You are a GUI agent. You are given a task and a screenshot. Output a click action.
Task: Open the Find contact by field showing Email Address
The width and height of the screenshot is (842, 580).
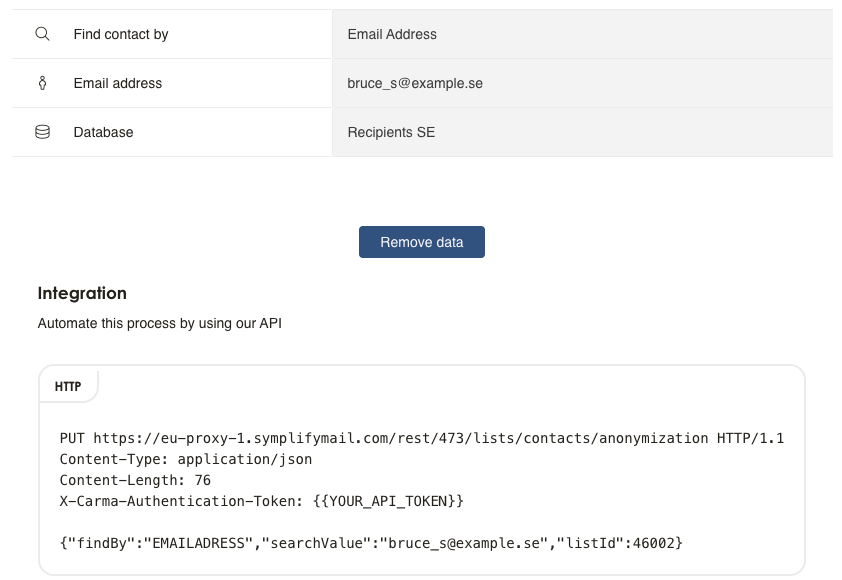click(x=582, y=34)
